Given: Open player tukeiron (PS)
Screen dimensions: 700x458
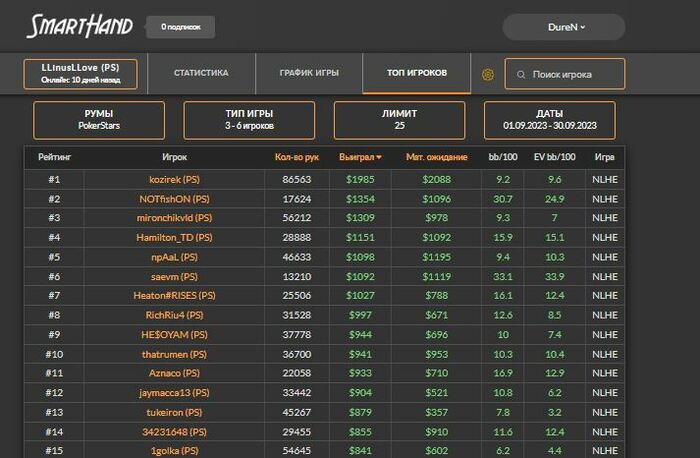Looking at the screenshot, I should click(x=174, y=412).
